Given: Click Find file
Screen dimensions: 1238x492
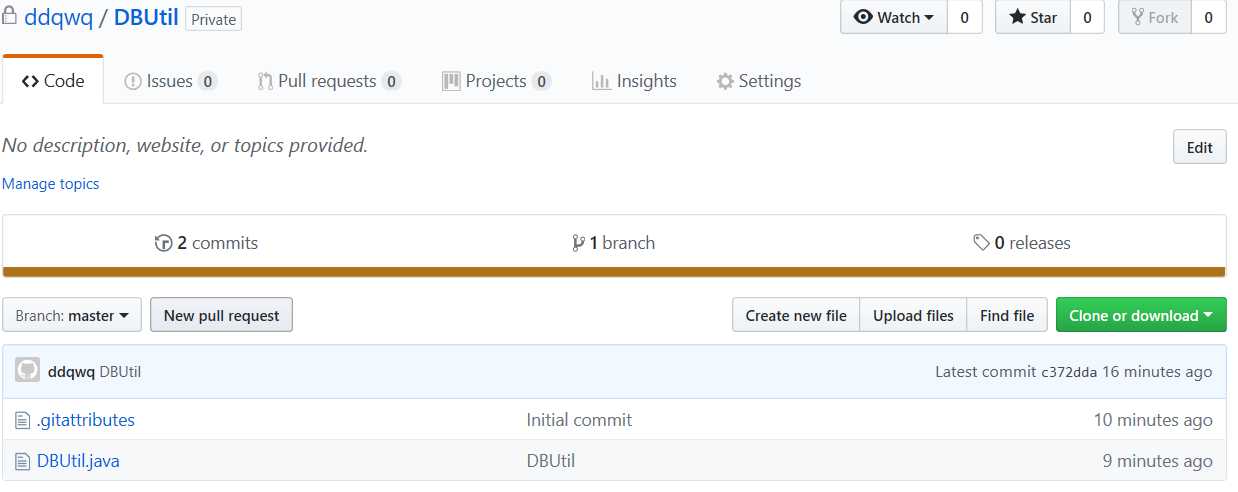Looking at the screenshot, I should click(1007, 315).
